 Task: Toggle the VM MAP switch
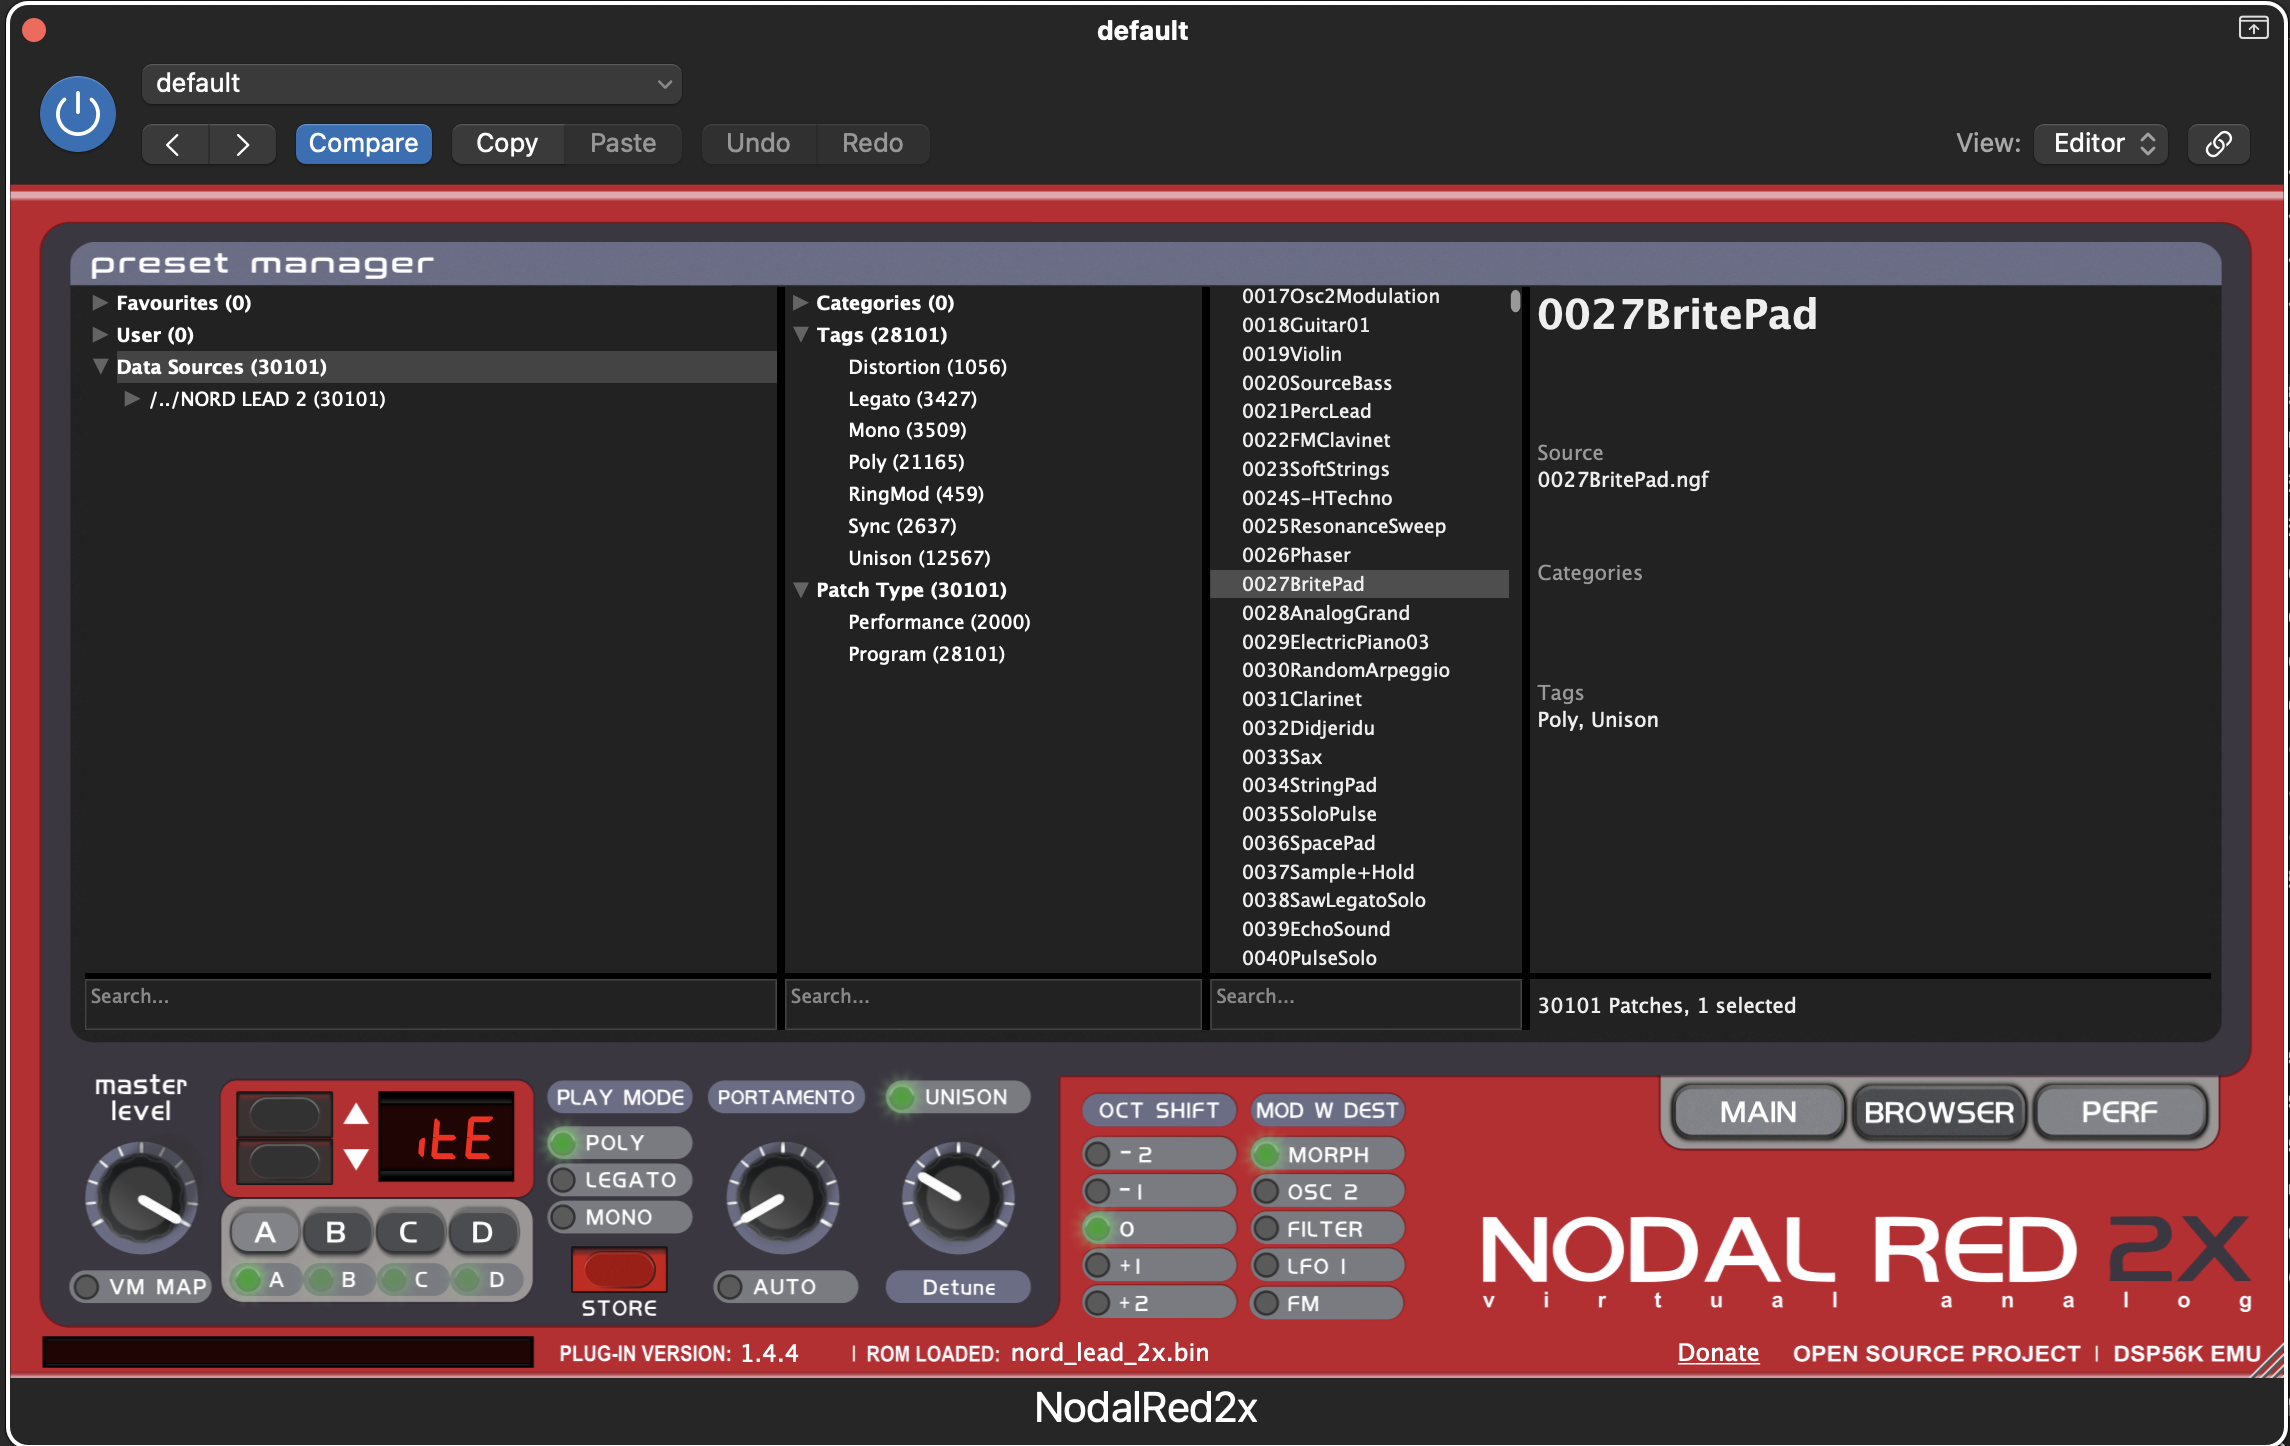click(x=140, y=1287)
